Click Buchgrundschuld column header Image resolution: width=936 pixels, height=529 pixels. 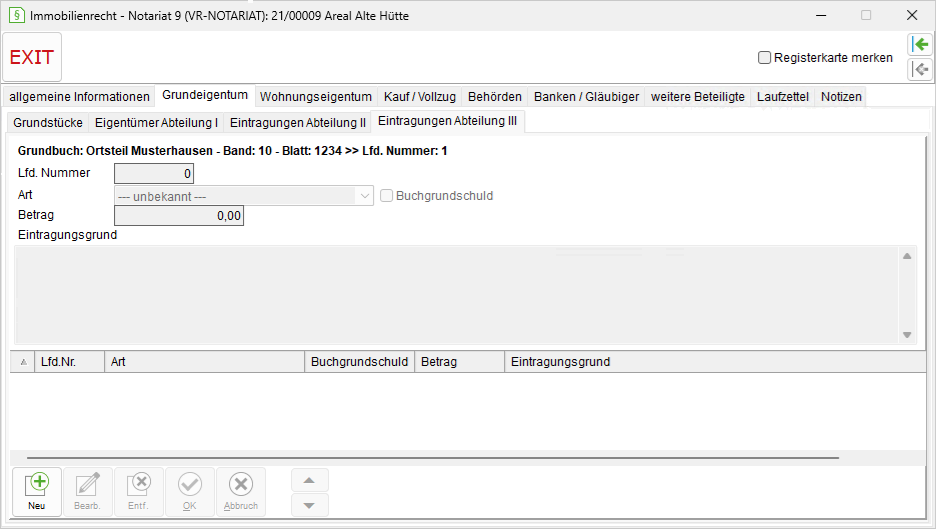(359, 362)
